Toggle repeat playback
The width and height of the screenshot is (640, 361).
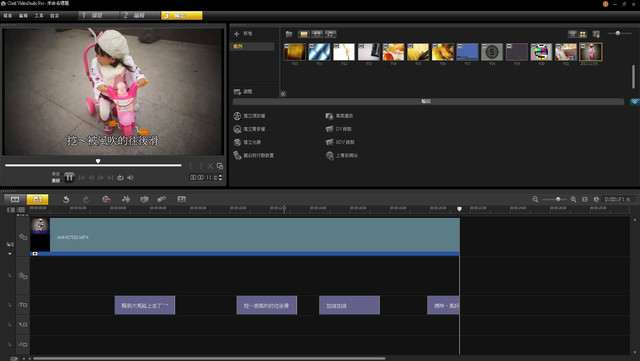pos(120,178)
